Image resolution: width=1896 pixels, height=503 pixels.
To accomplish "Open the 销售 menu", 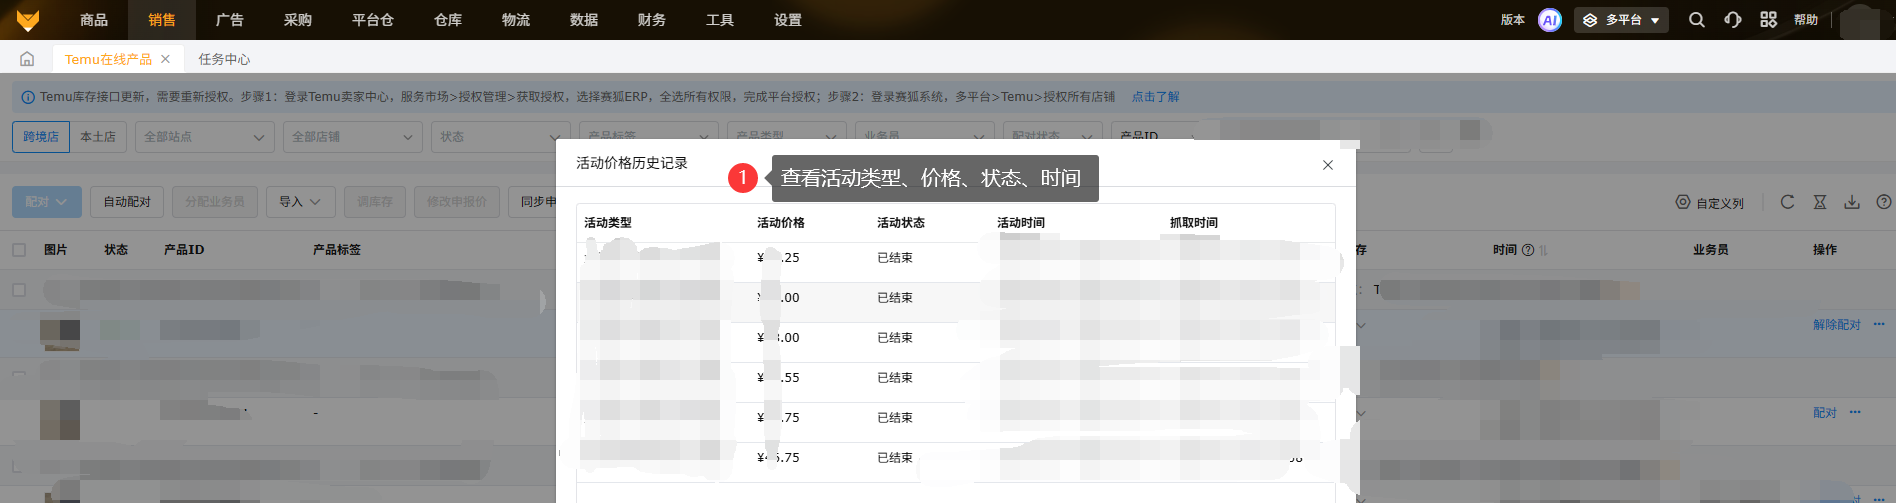I will pyautogui.click(x=162, y=20).
